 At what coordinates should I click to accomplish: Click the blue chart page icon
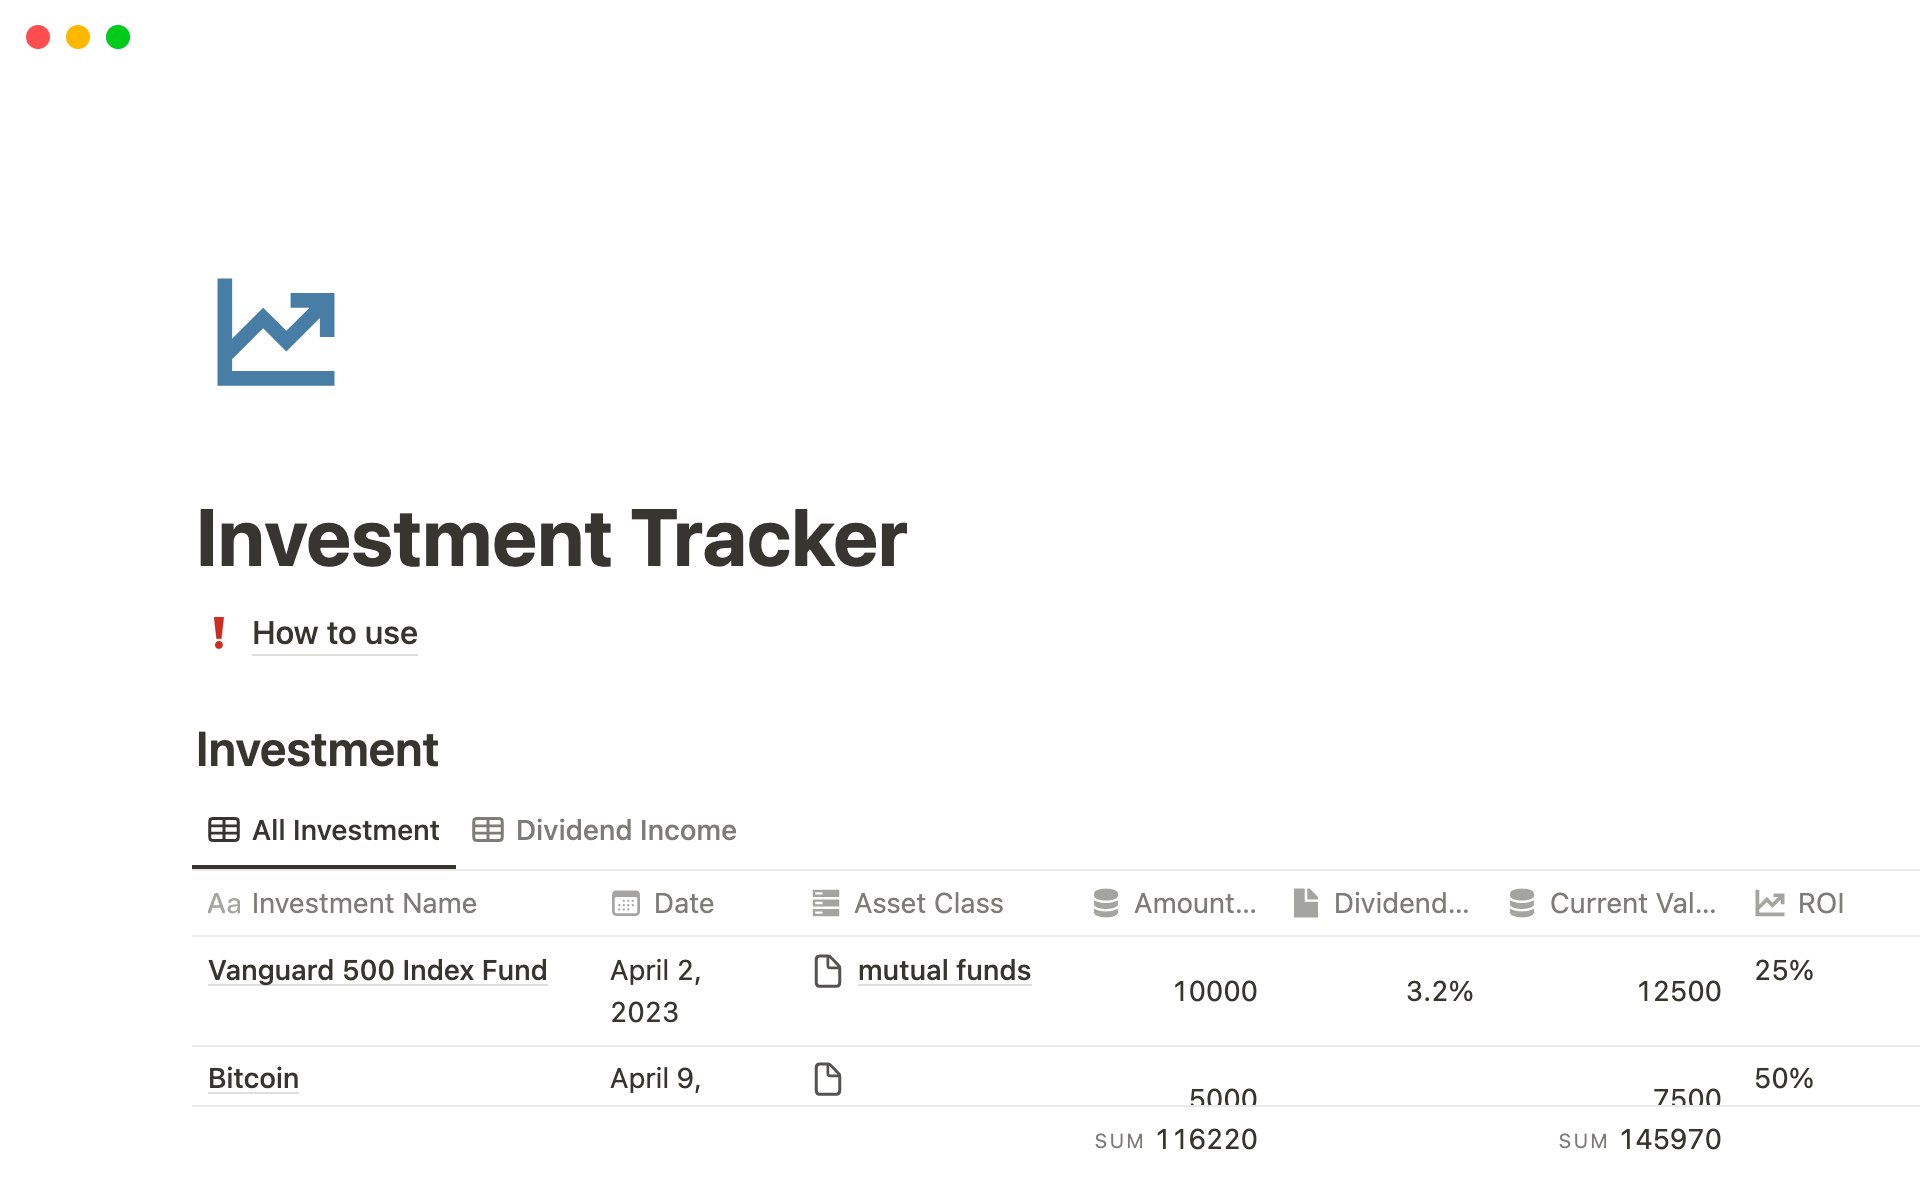click(276, 332)
